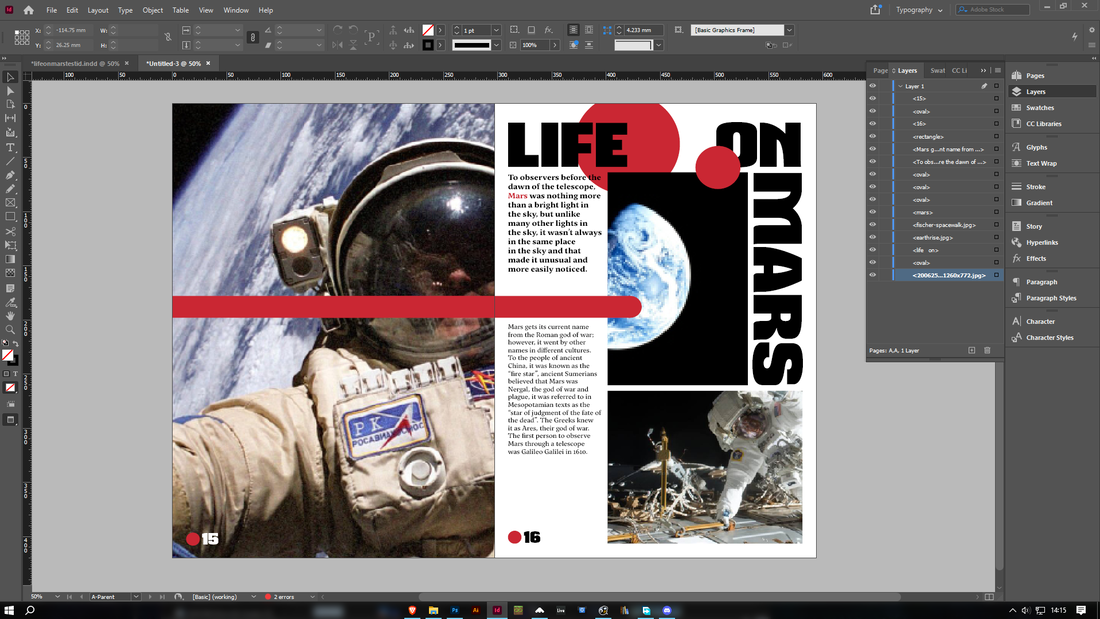This screenshot has width=1100, height=619.
Task: Open the CC Libraries panel
Action: point(1043,124)
